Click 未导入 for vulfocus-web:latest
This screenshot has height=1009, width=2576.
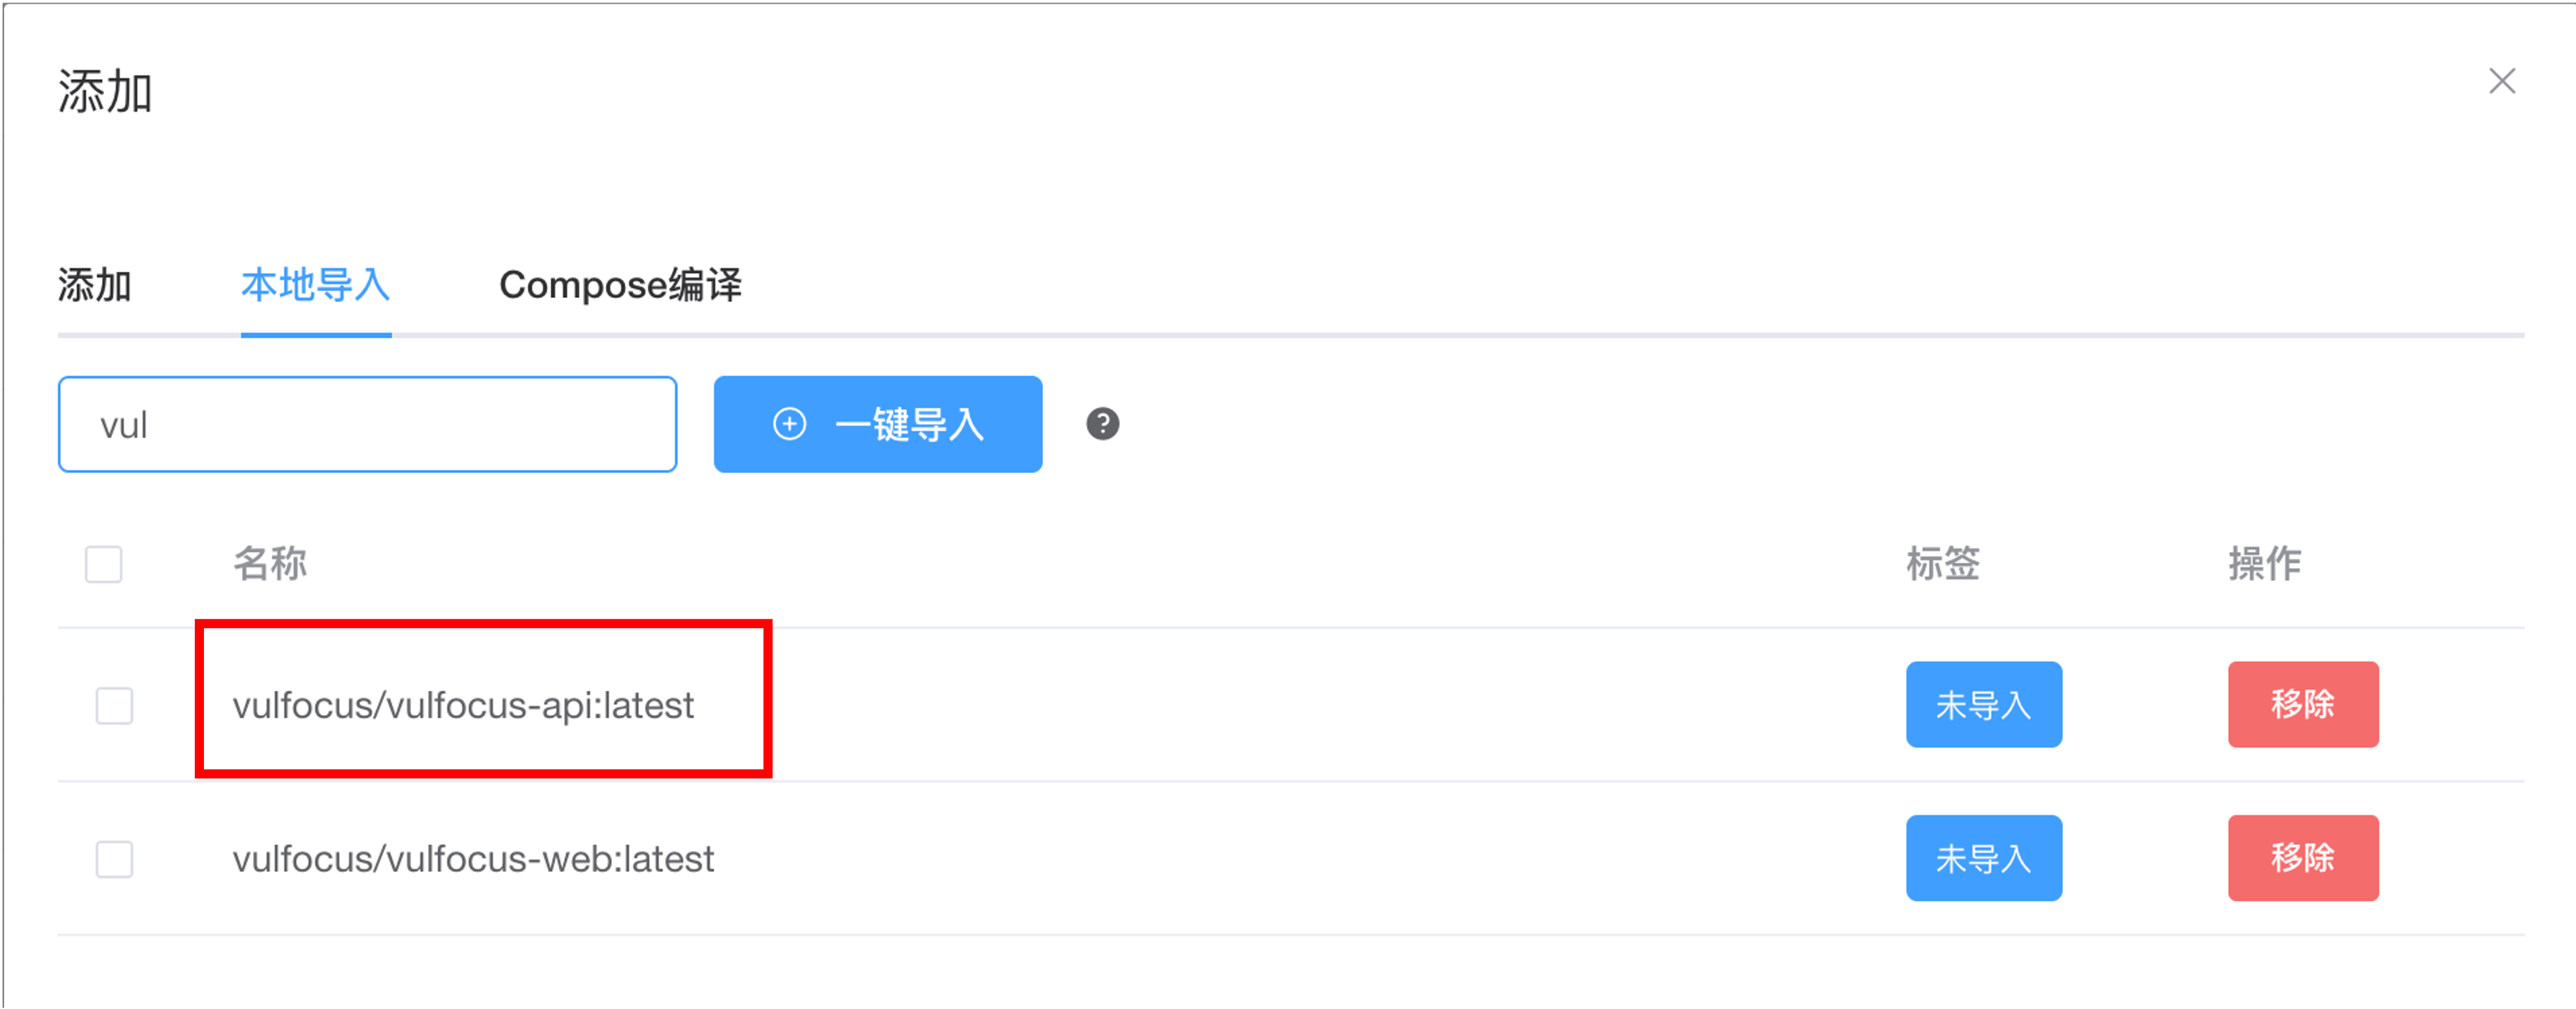1983,859
